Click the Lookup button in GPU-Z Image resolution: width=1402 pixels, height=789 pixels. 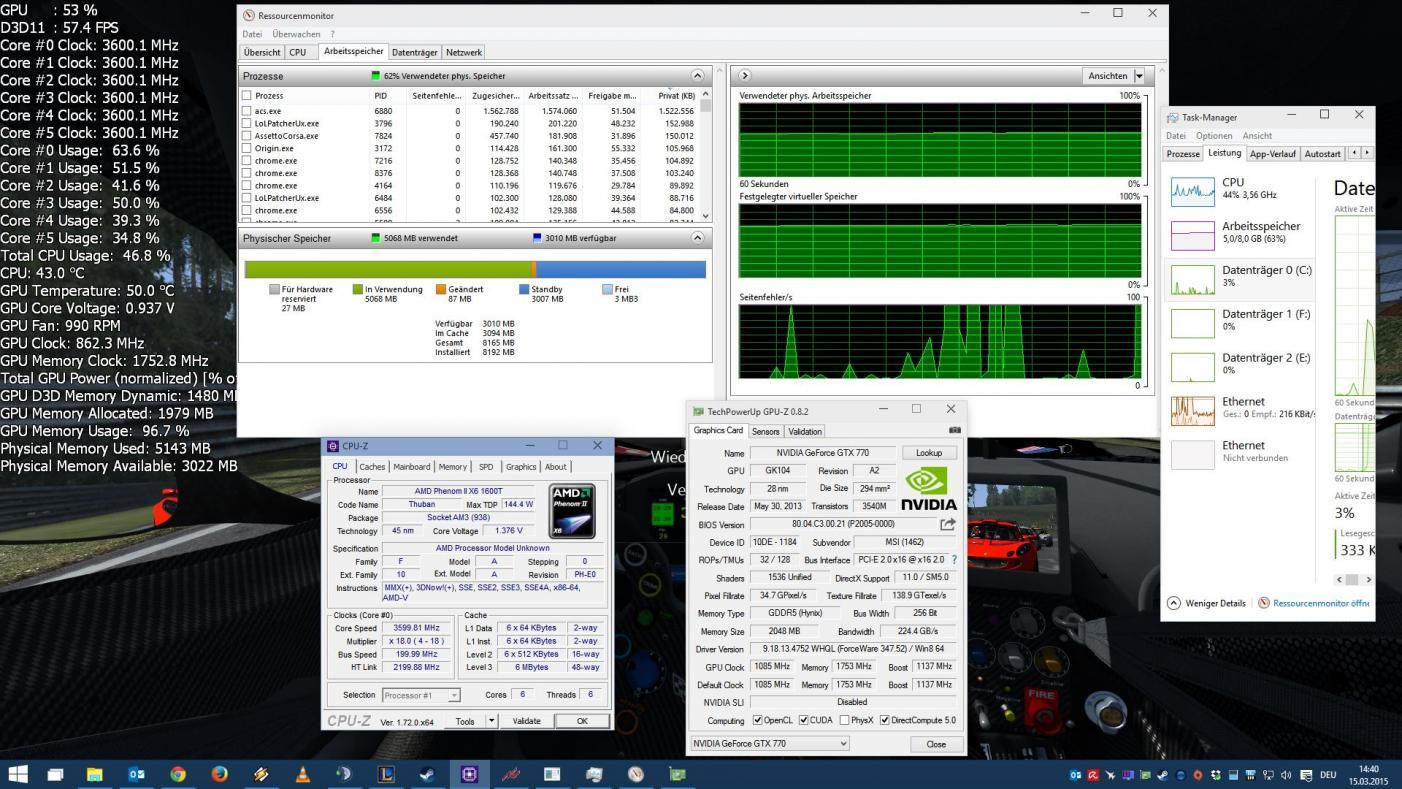(x=929, y=453)
